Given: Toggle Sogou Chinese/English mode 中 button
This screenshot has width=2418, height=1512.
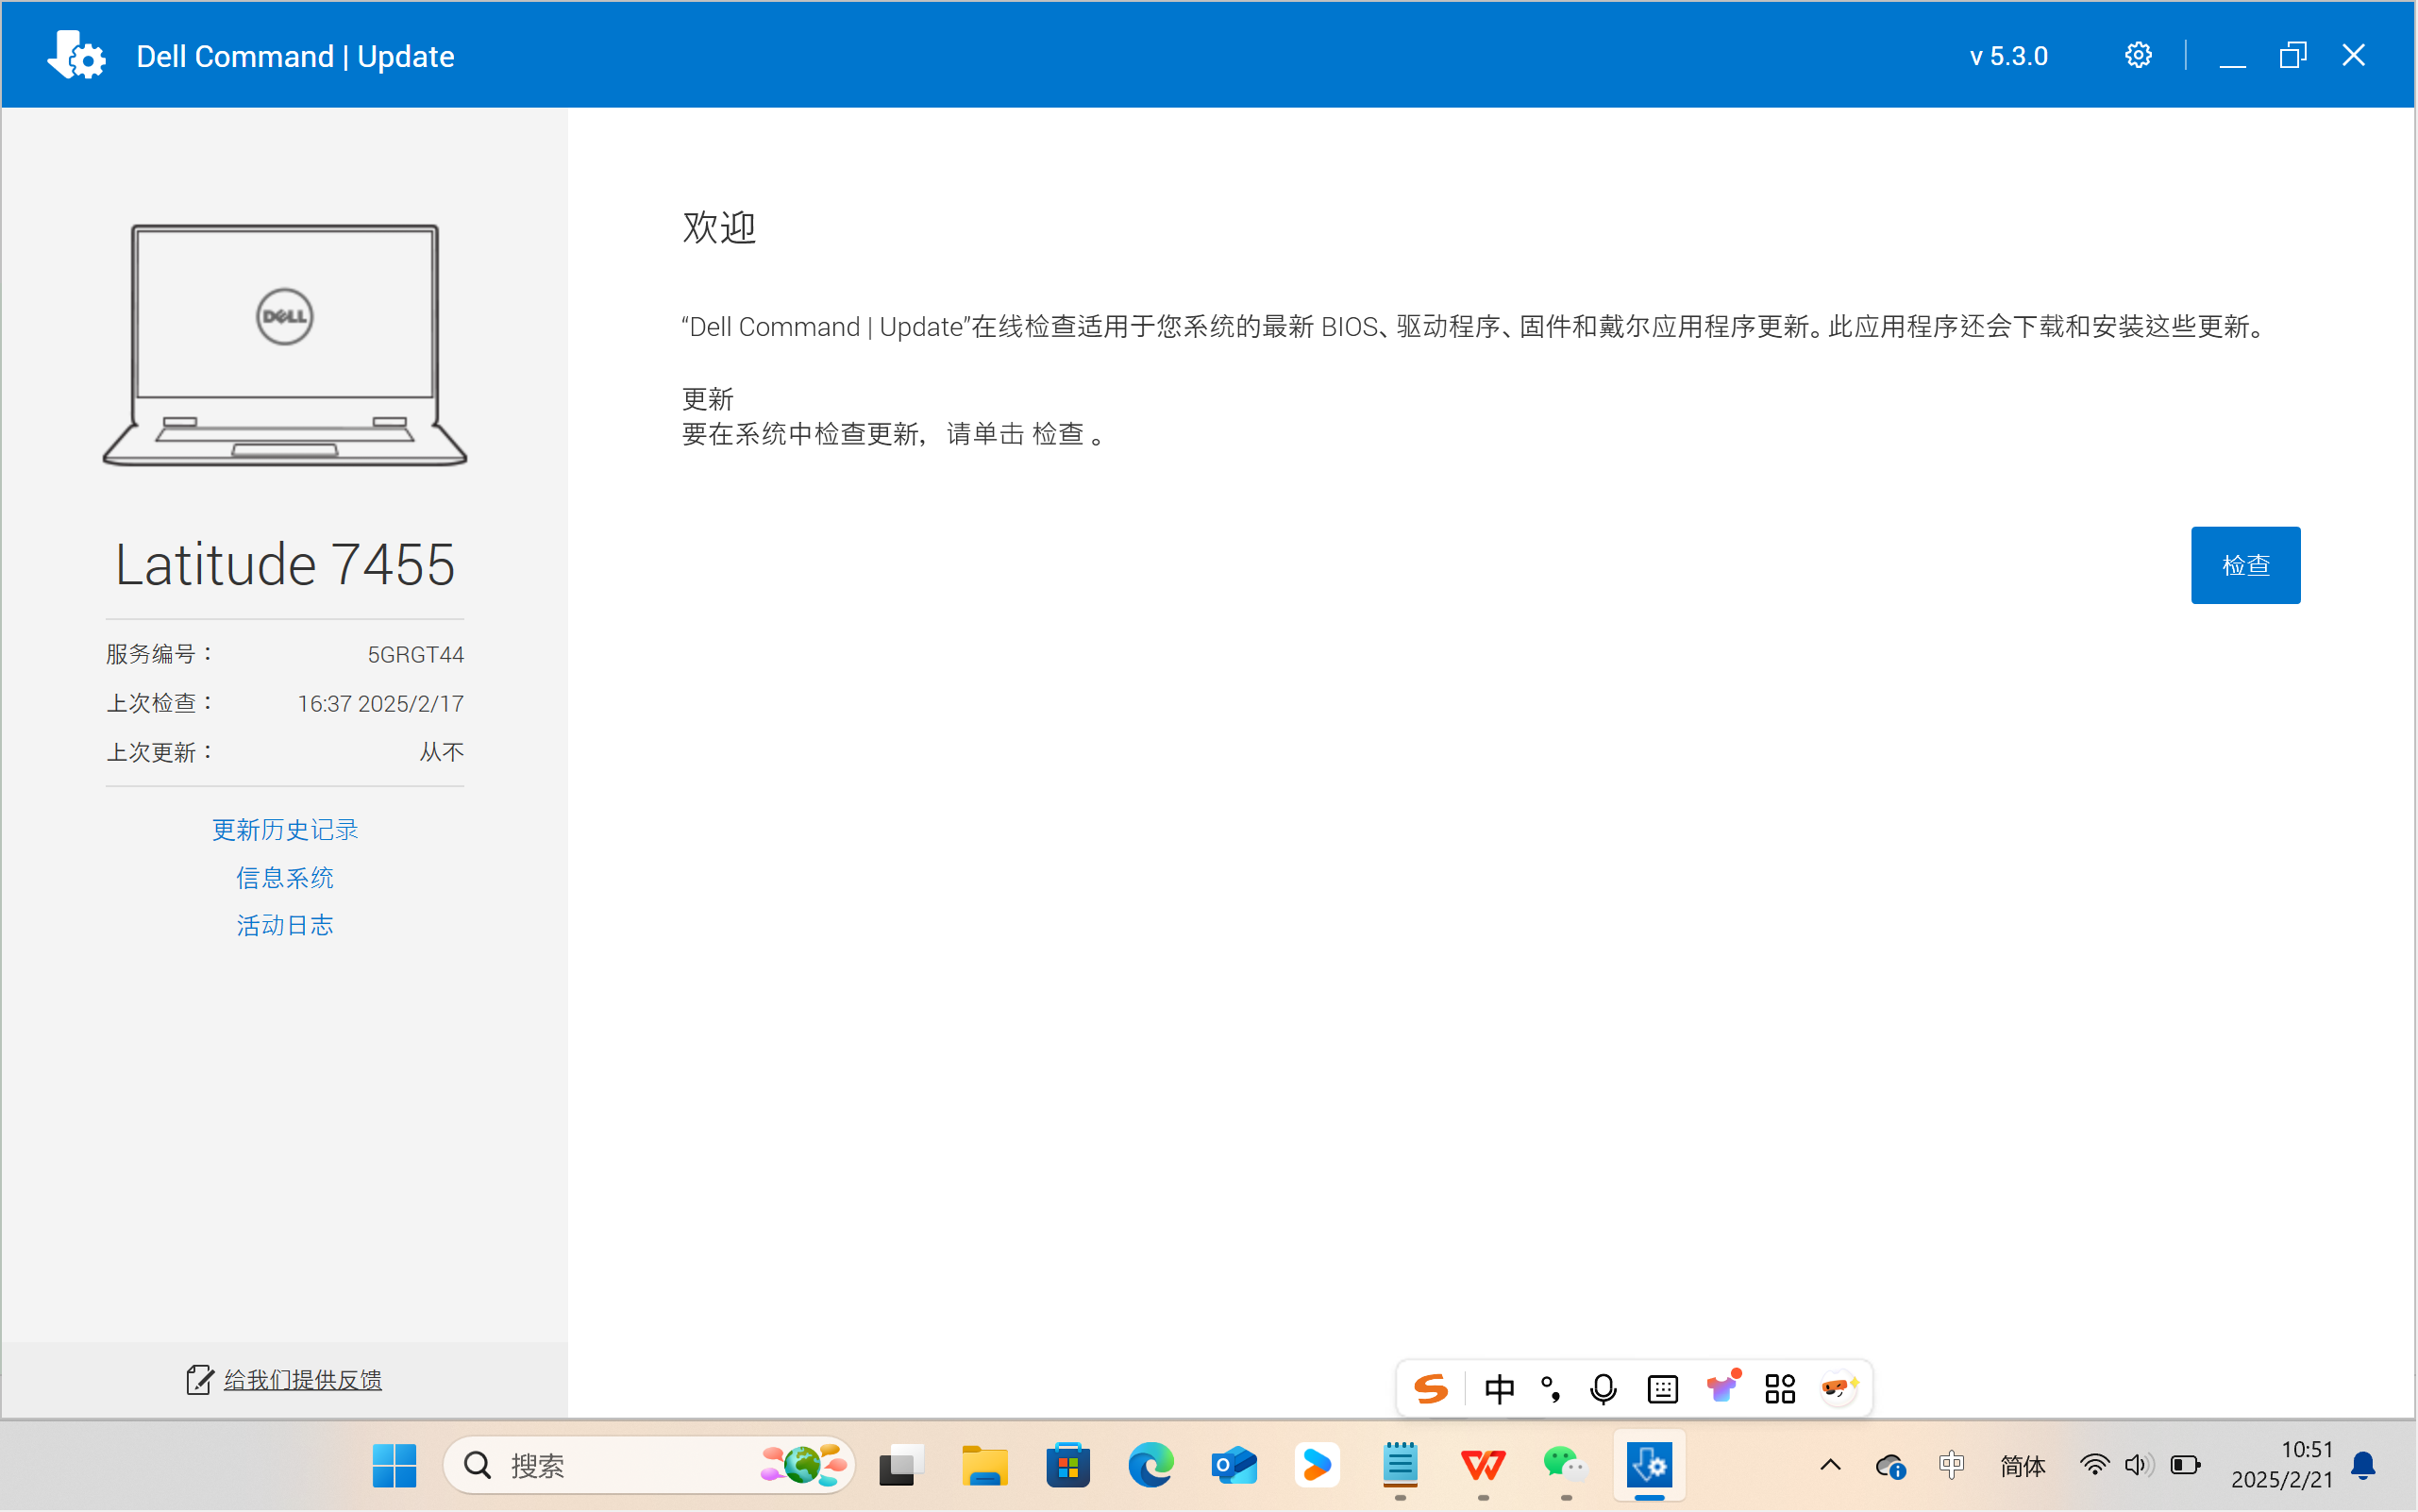Looking at the screenshot, I should tap(1499, 1388).
